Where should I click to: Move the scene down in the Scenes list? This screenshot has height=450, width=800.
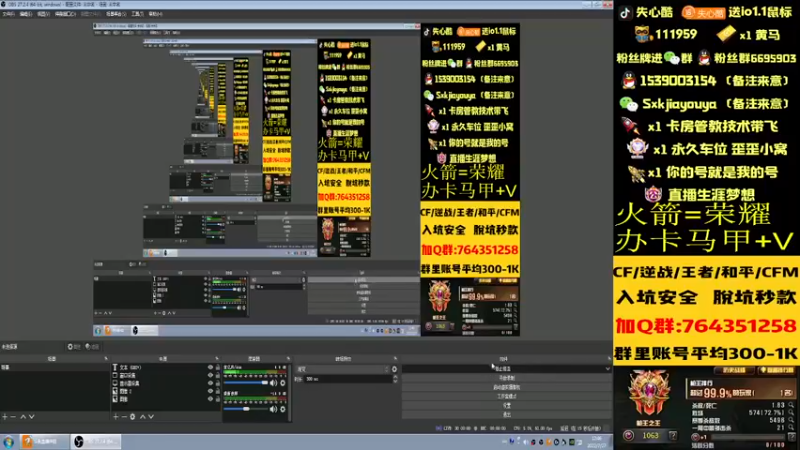tap(32, 416)
